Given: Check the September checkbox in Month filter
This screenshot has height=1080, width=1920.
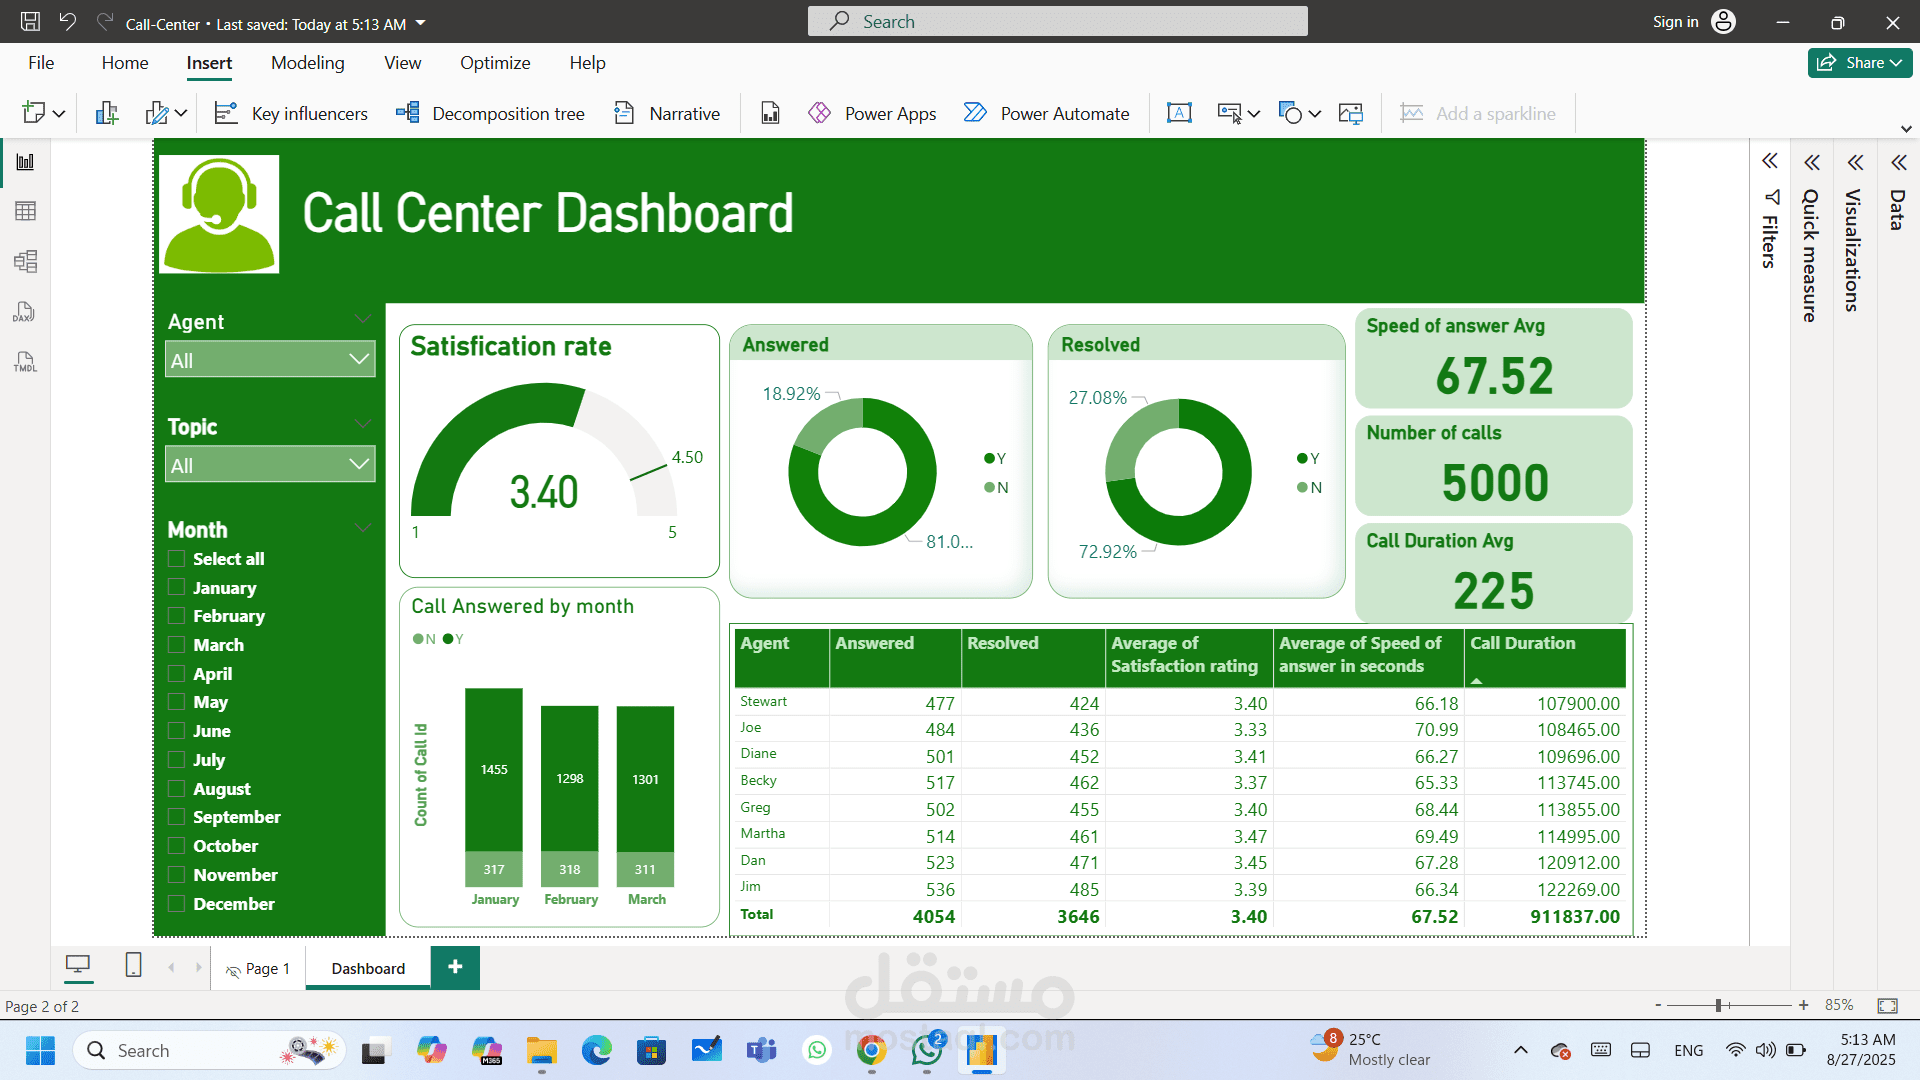Looking at the screenshot, I should [x=177, y=817].
